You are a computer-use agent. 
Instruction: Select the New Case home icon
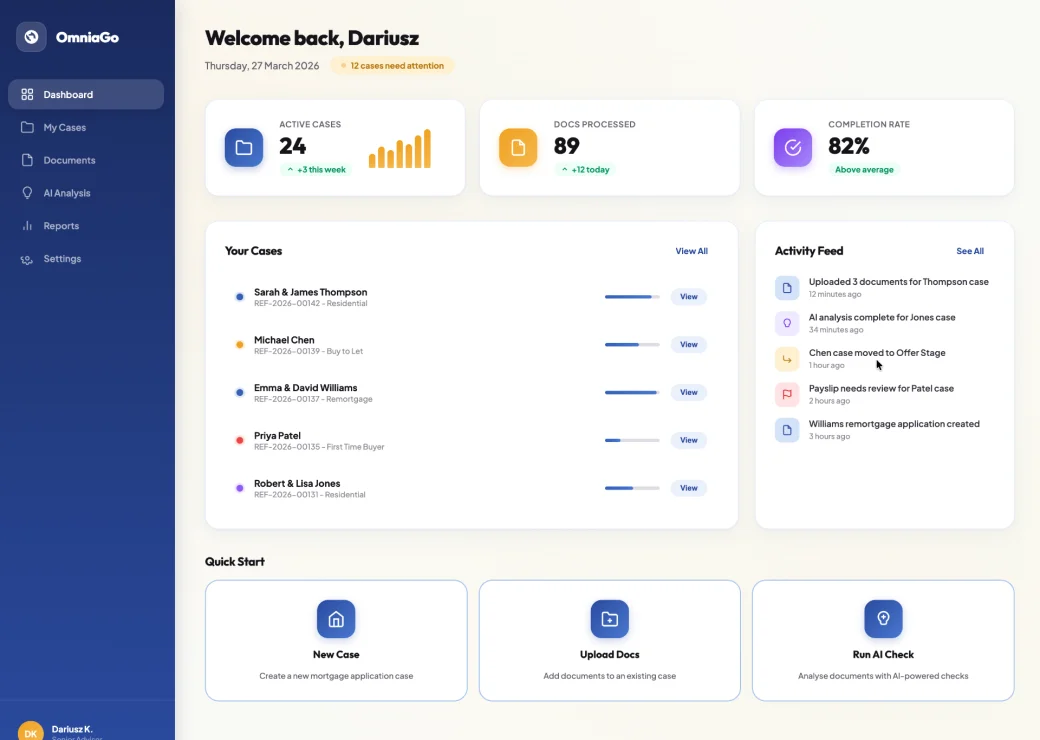point(335,618)
